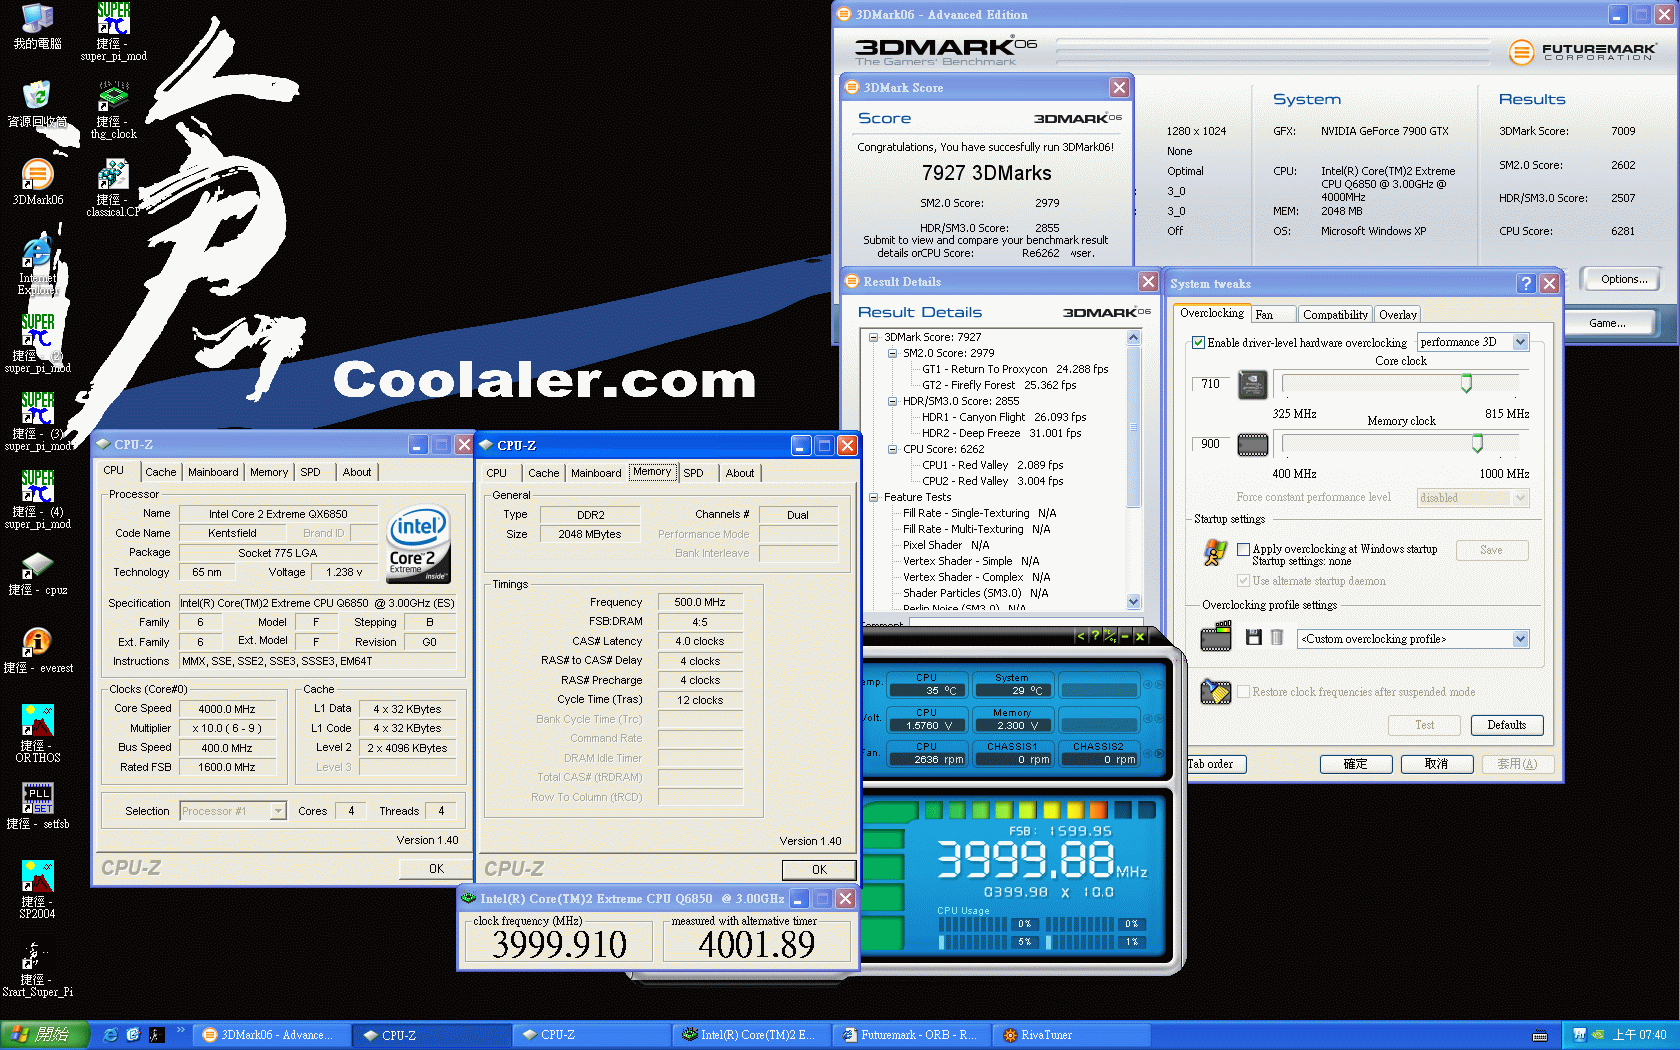Viewport: 1680px width, 1050px height.
Task: Check Apply overclocking at Windows startup
Action: click(x=1243, y=549)
